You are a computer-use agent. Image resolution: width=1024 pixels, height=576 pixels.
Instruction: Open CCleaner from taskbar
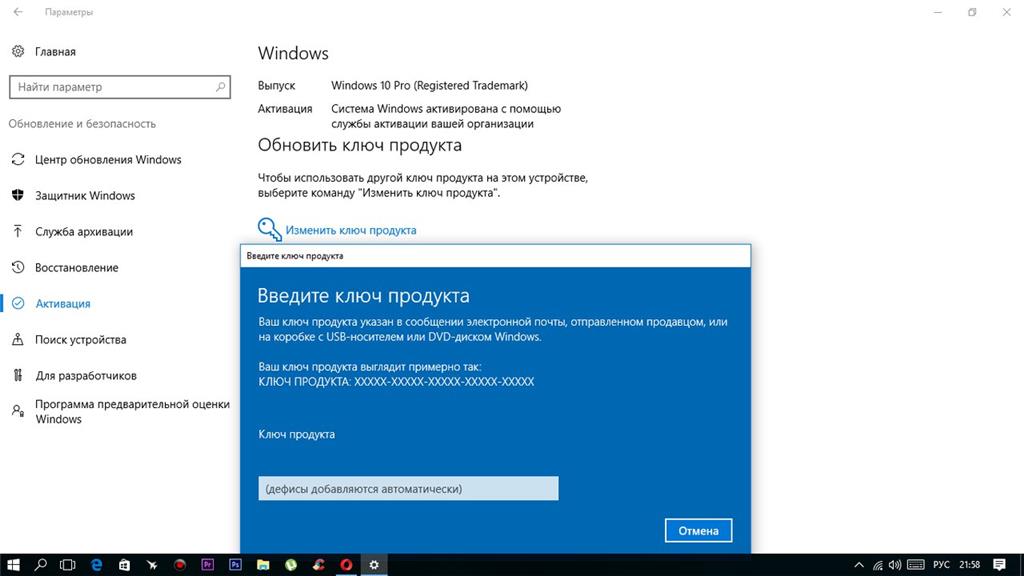point(319,565)
